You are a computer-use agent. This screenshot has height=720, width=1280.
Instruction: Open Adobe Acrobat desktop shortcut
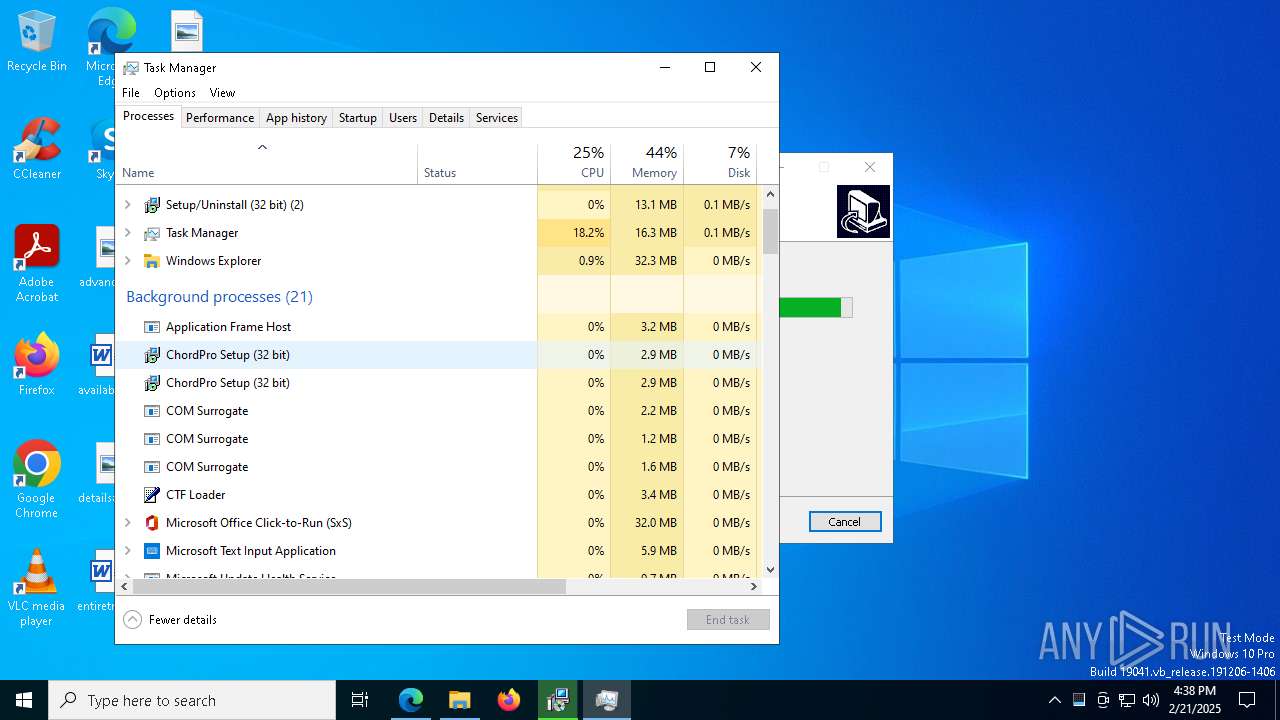pyautogui.click(x=37, y=264)
